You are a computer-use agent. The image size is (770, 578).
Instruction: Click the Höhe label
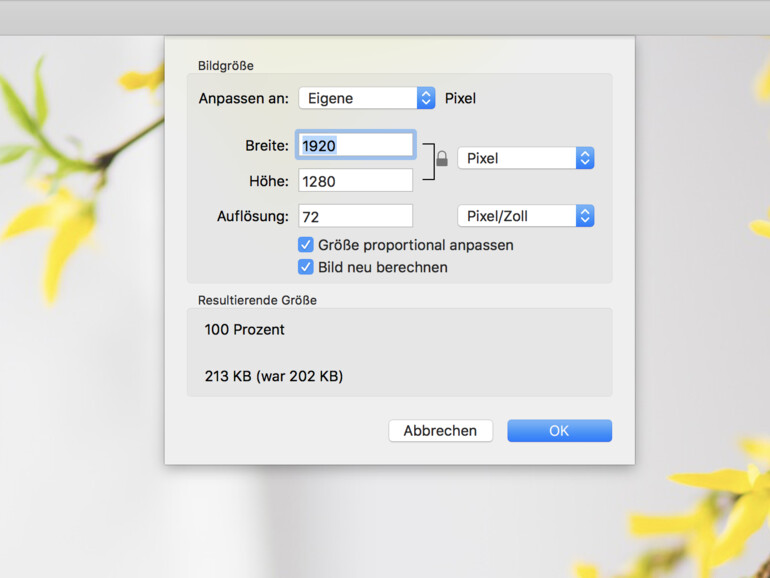[x=269, y=181]
